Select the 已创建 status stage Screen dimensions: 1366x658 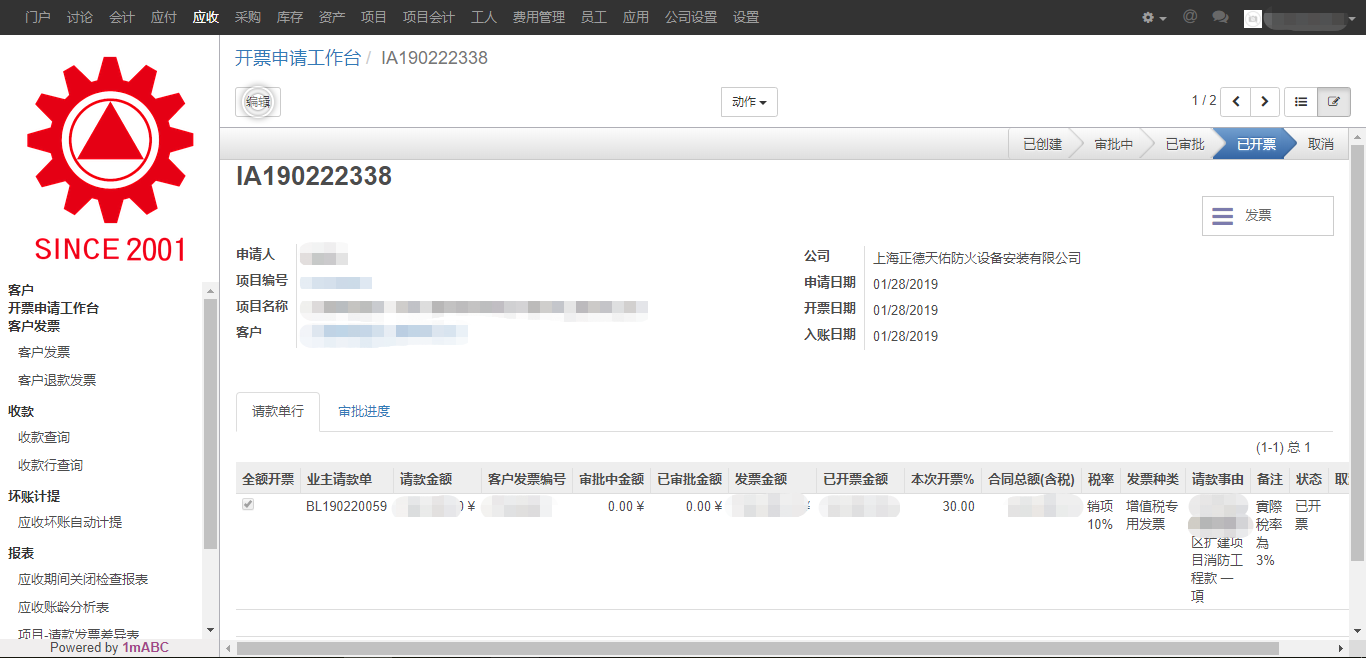click(x=1042, y=144)
